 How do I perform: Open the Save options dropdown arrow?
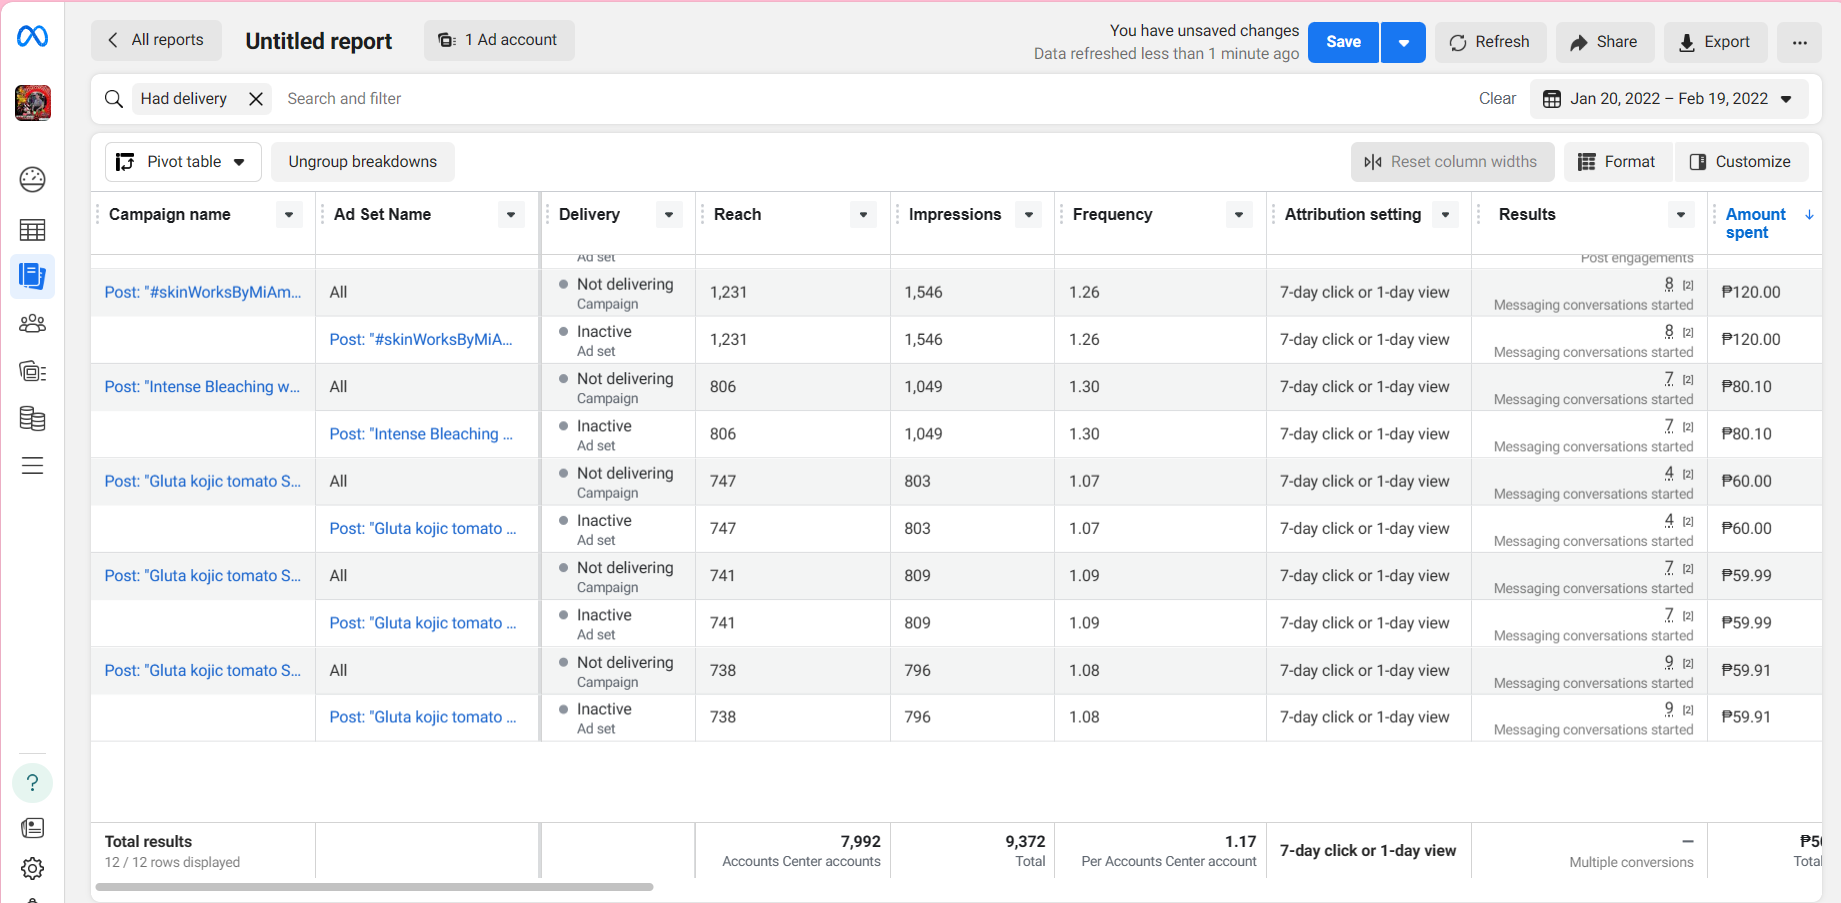coord(1403,42)
